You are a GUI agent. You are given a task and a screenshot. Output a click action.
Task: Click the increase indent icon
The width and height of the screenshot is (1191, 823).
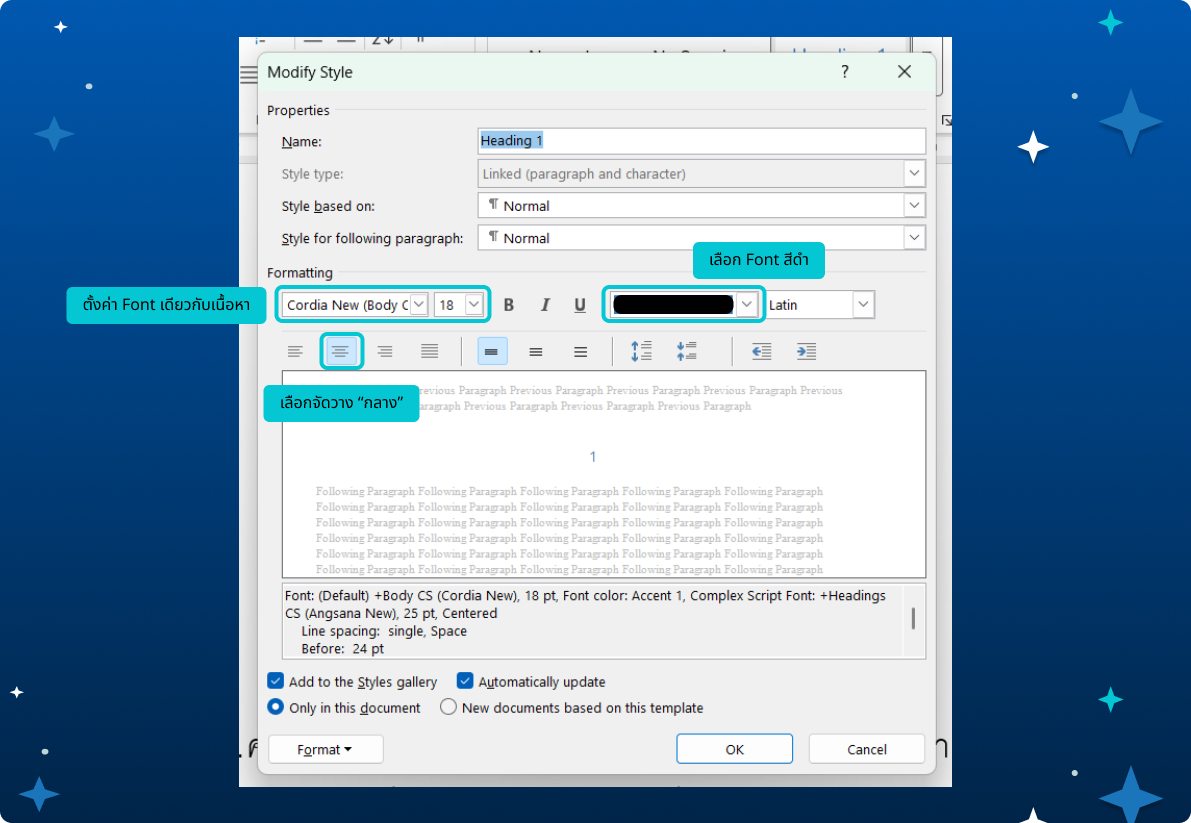806,351
